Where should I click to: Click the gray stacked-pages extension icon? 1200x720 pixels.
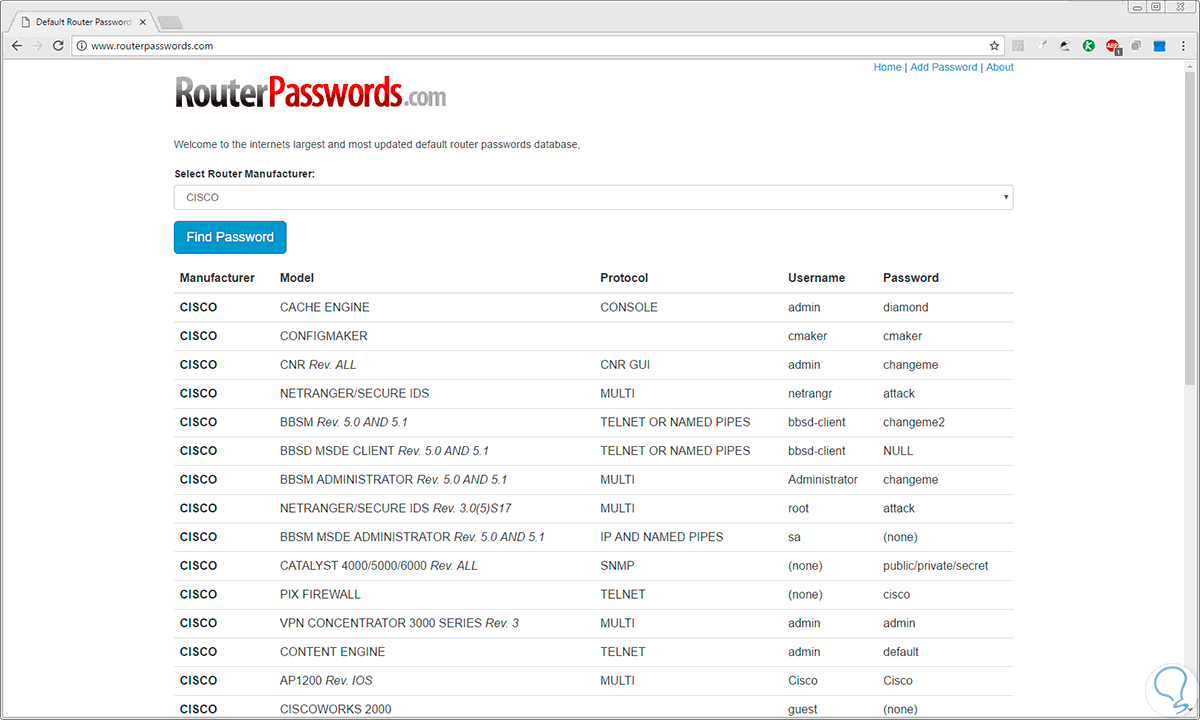coord(1137,46)
